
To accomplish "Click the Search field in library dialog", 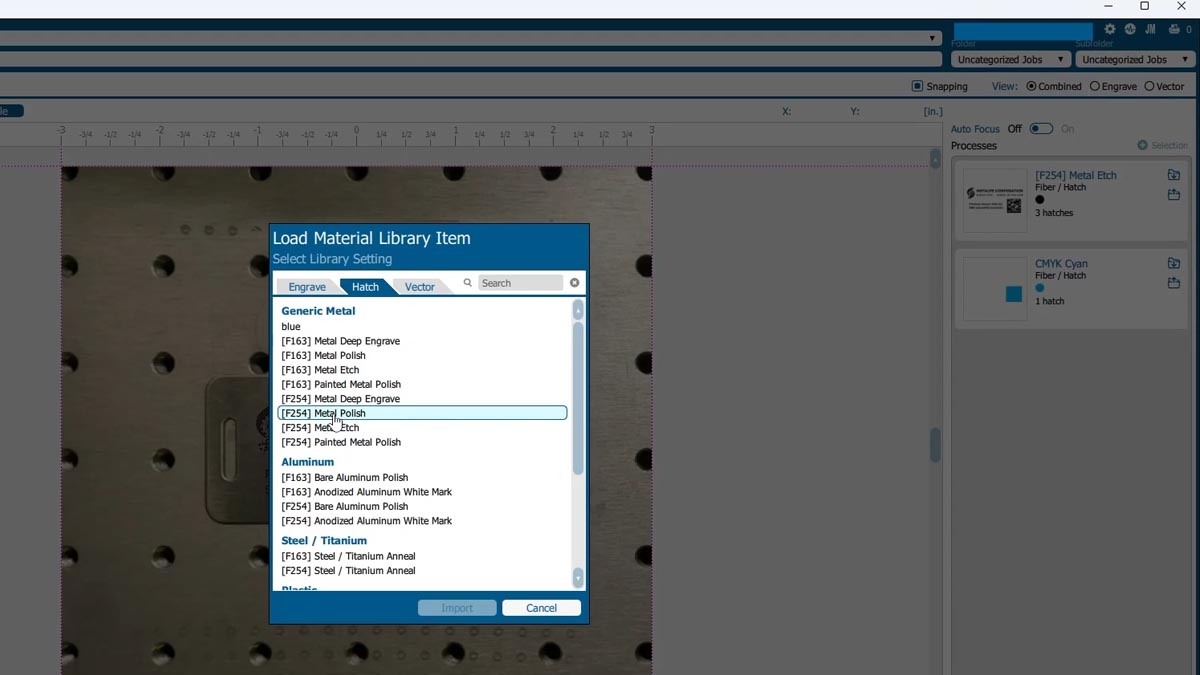I will [520, 283].
